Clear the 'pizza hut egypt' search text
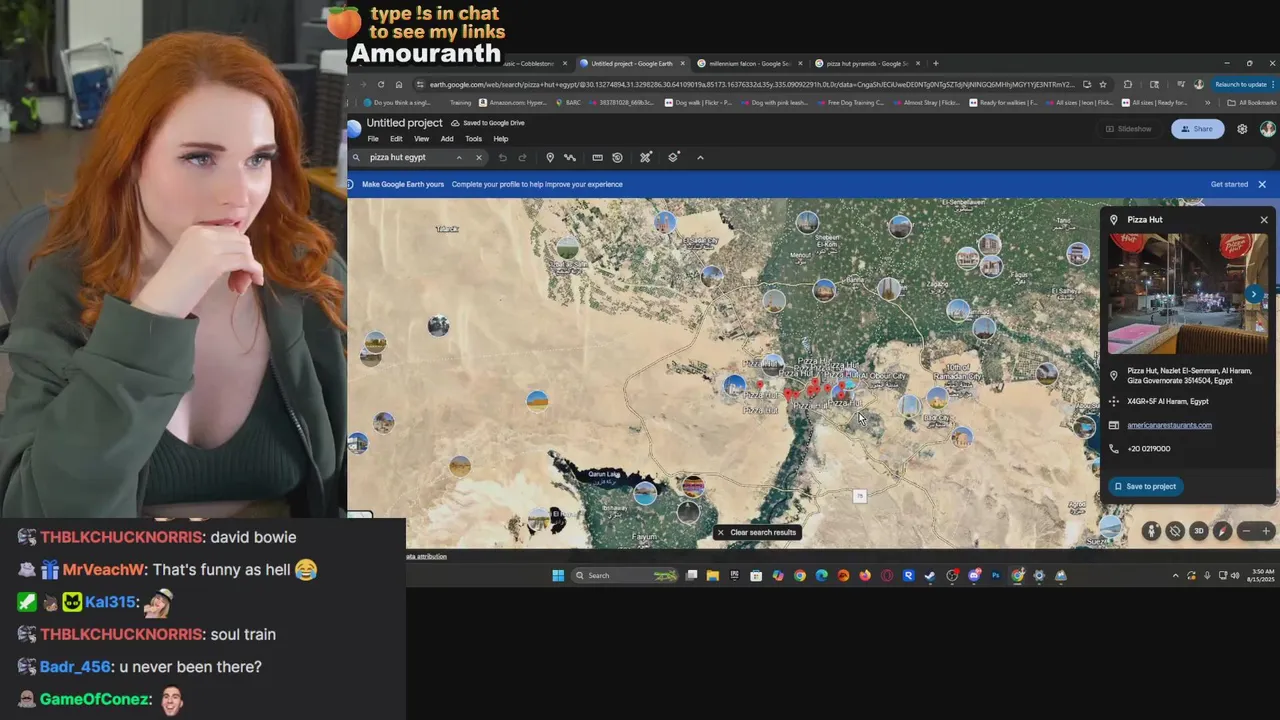This screenshot has height=720, width=1280. (x=478, y=157)
